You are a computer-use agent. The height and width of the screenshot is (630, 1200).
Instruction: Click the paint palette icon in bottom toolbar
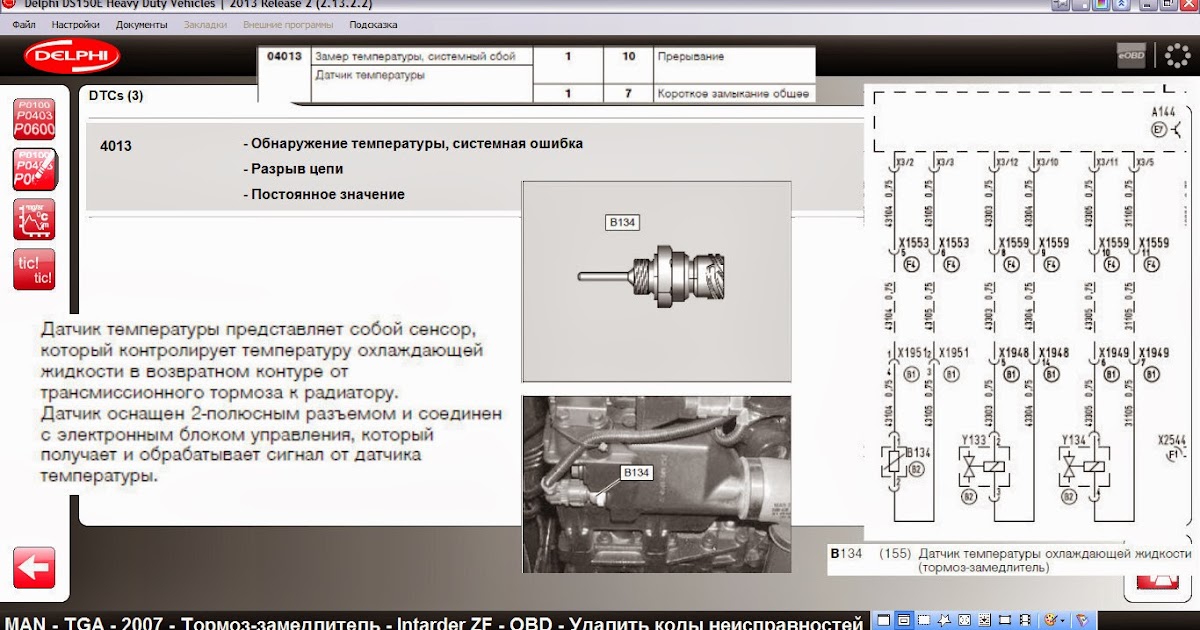(1050, 621)
